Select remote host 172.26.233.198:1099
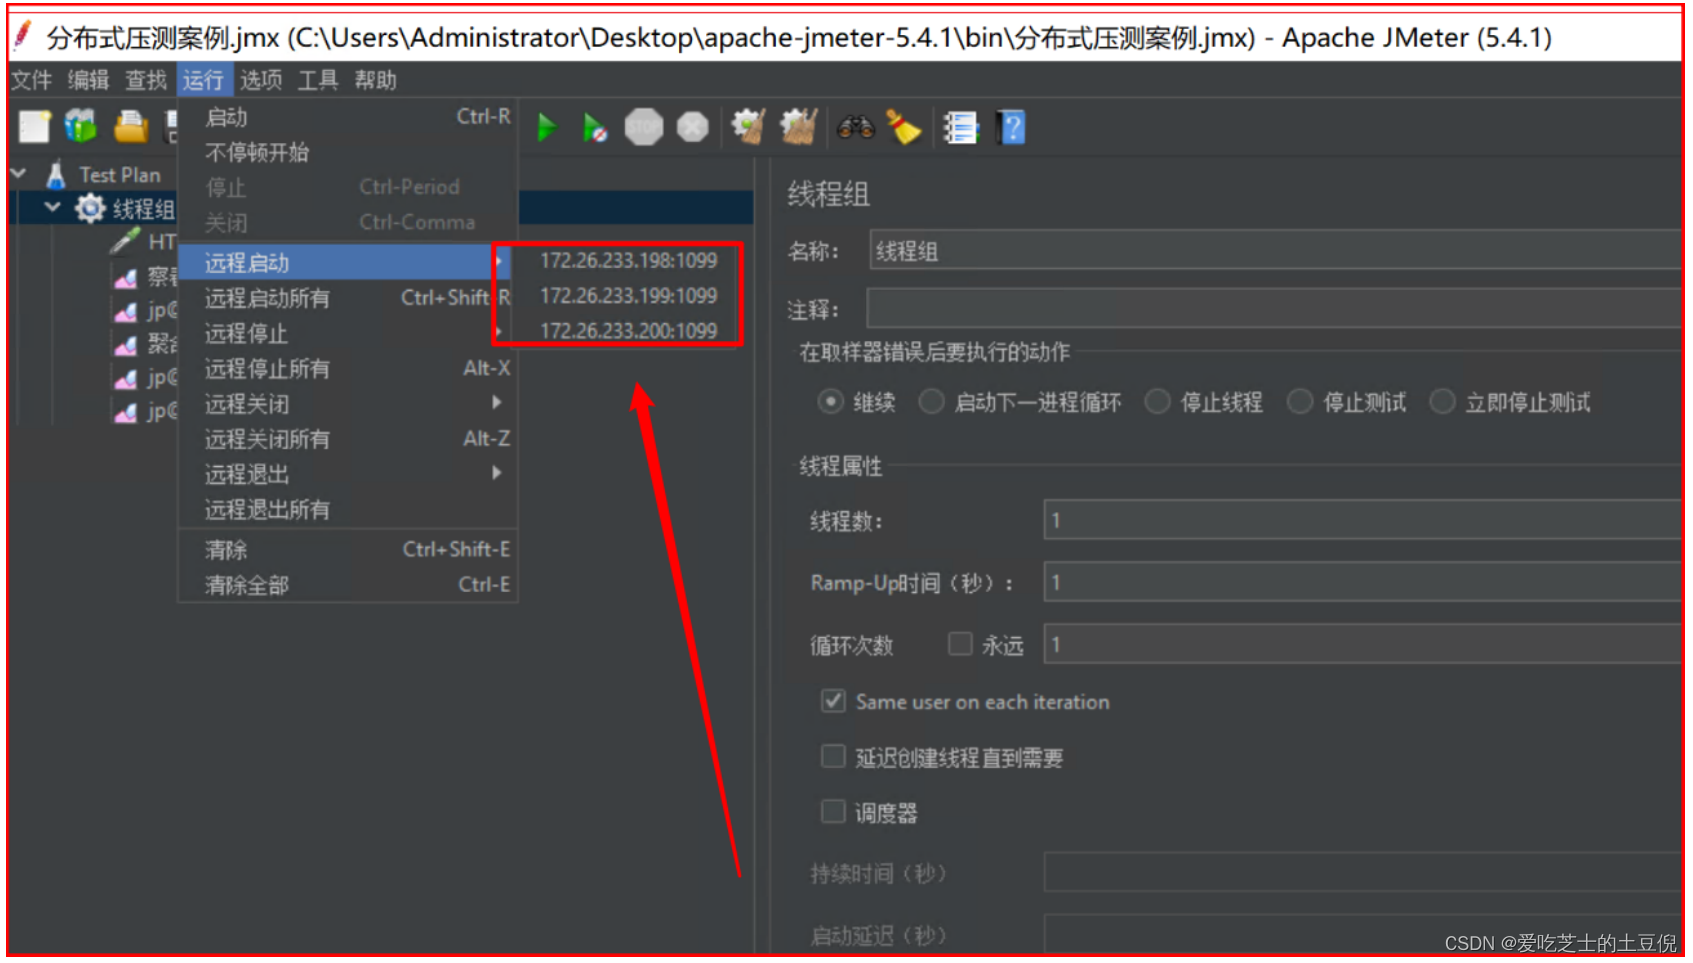The height and width of the screenshot is (963, 1693). point(628,261)
